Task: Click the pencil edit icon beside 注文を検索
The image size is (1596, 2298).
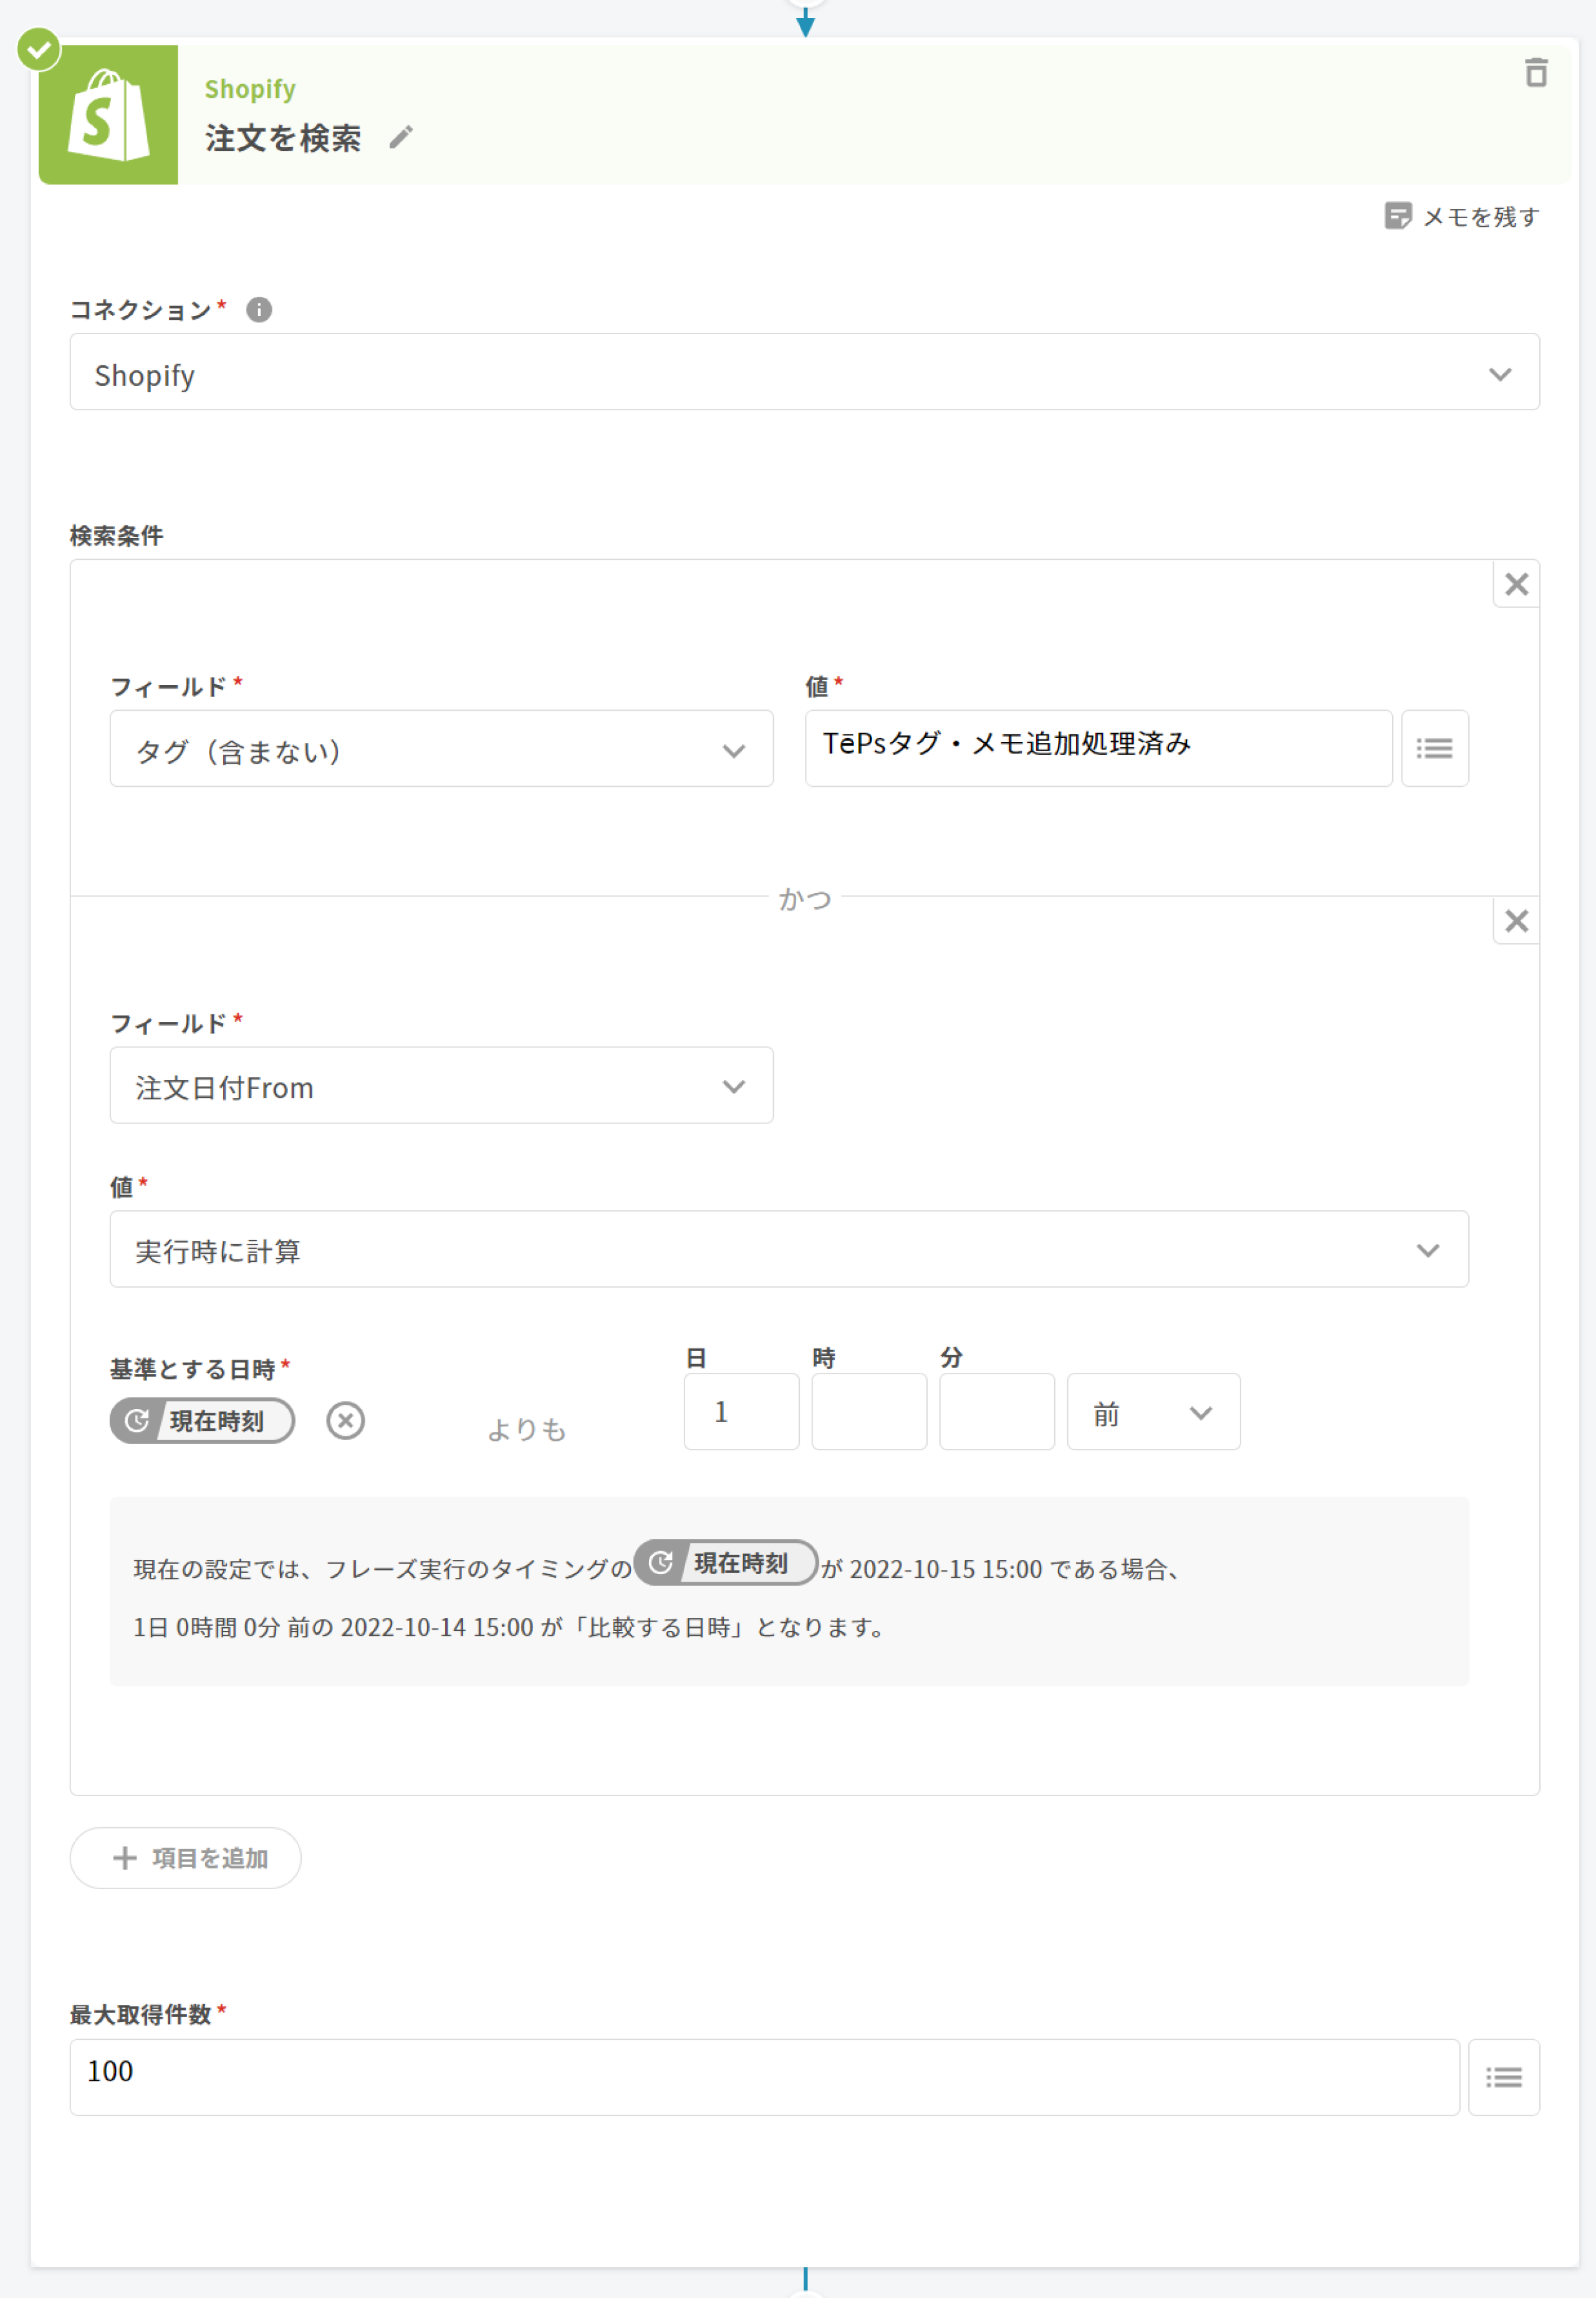Action: [x=401, y=138]
